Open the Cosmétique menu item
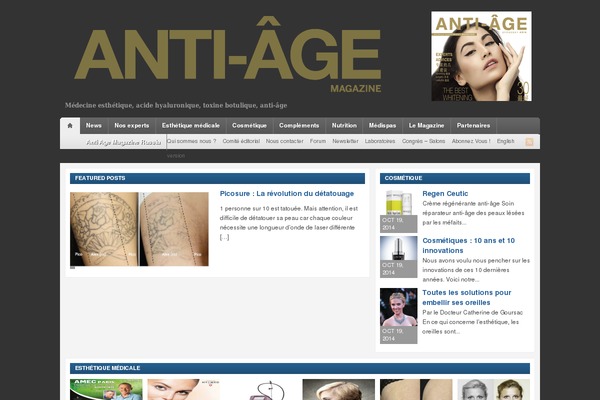The image size is (600, 400). coord(249,126)
